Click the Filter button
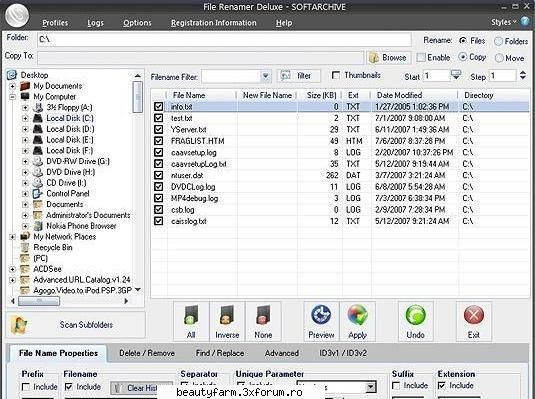Viewport: 535px width, 399px height. pos(299,76)
